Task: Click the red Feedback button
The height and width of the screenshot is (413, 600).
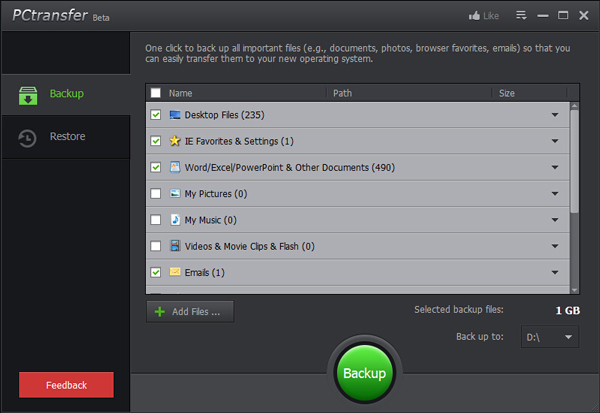Action: (x=66, y=385)
